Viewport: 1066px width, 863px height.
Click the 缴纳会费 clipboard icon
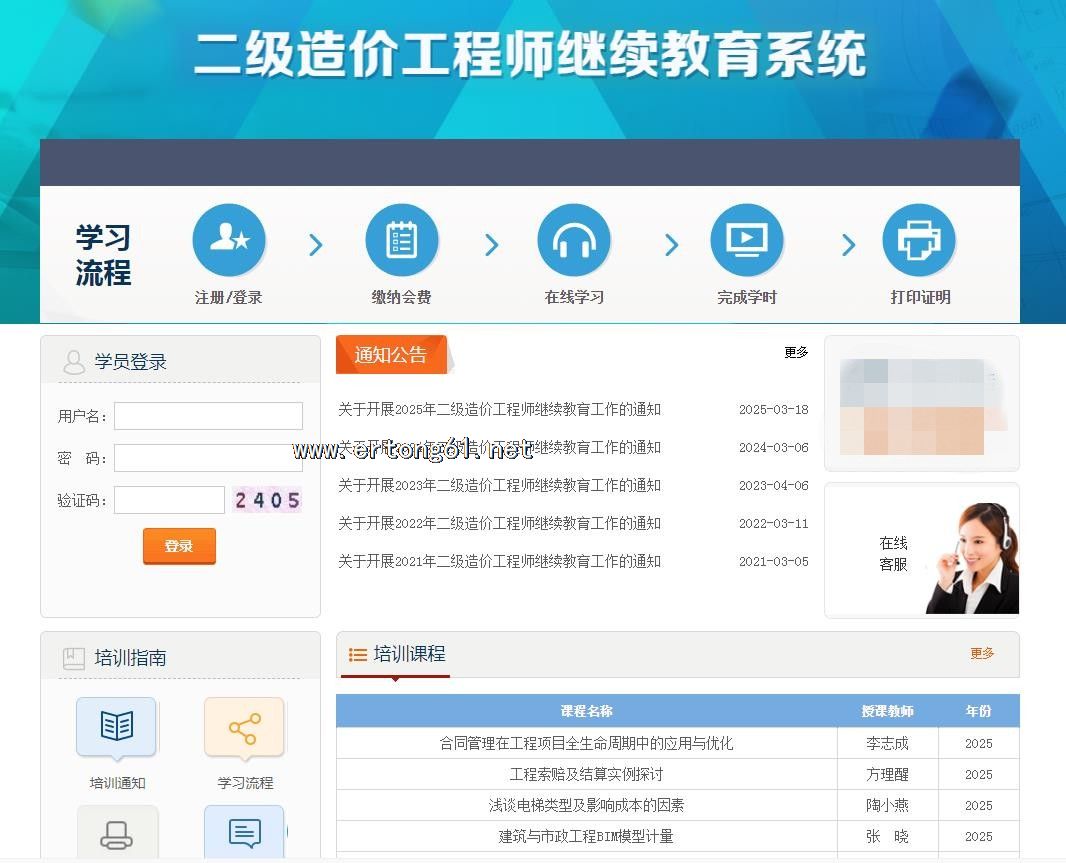pos(401,241)
